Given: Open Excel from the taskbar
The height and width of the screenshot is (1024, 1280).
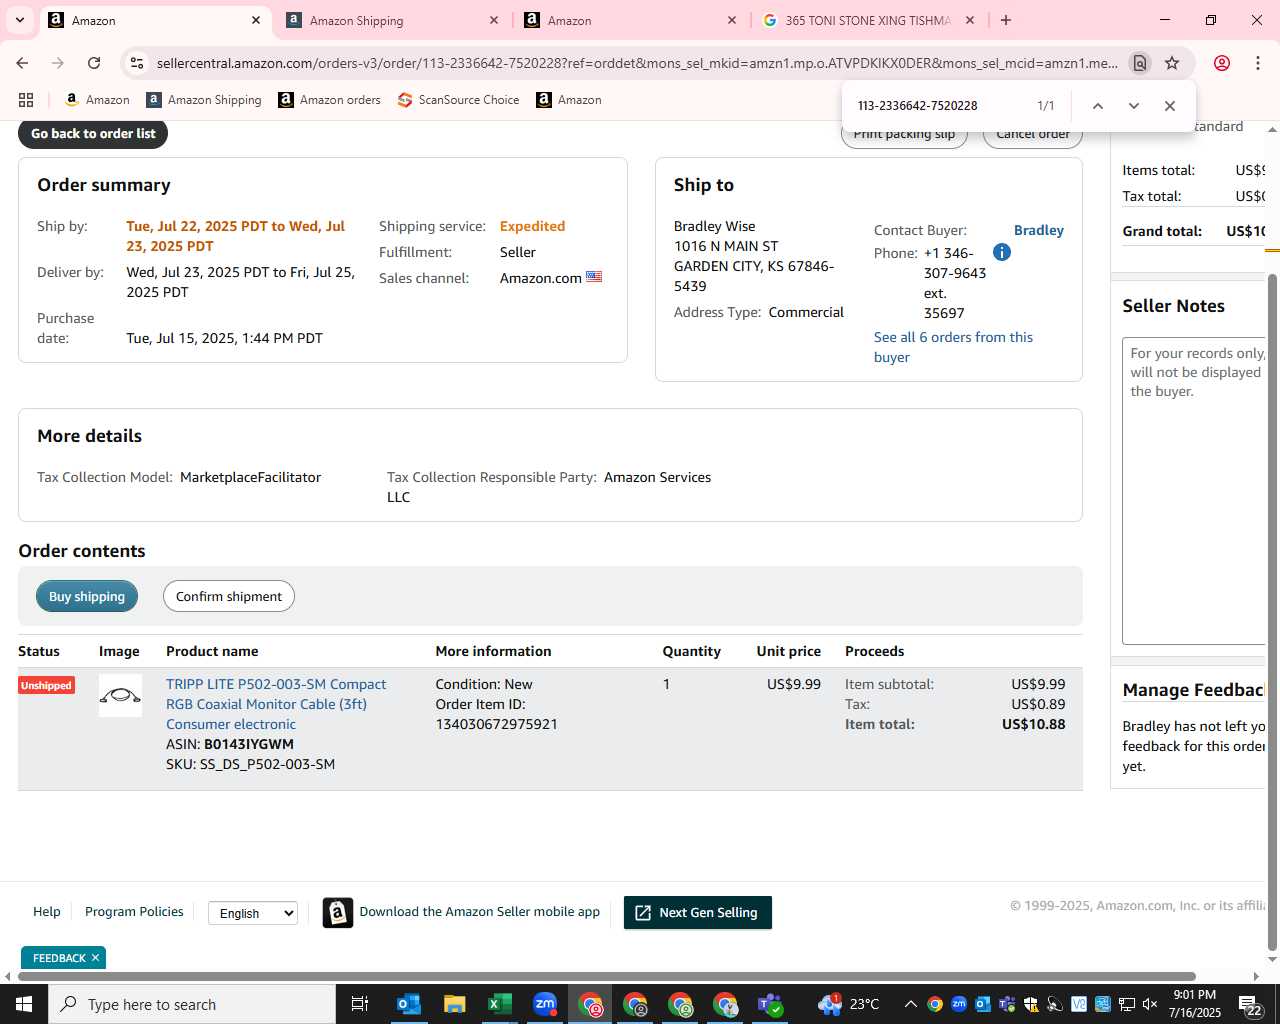Looking at the screenshot, I should pos(500,1004).
